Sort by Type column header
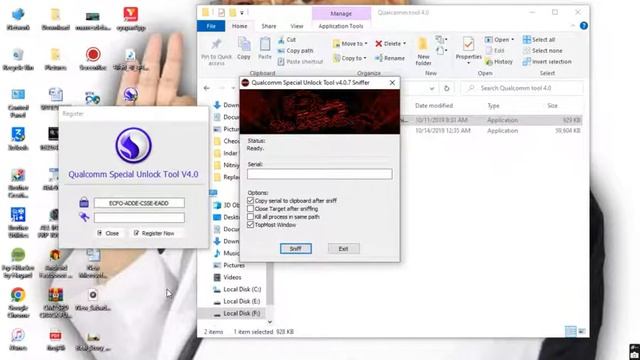 pyautogui.click(x=493, y=106)
